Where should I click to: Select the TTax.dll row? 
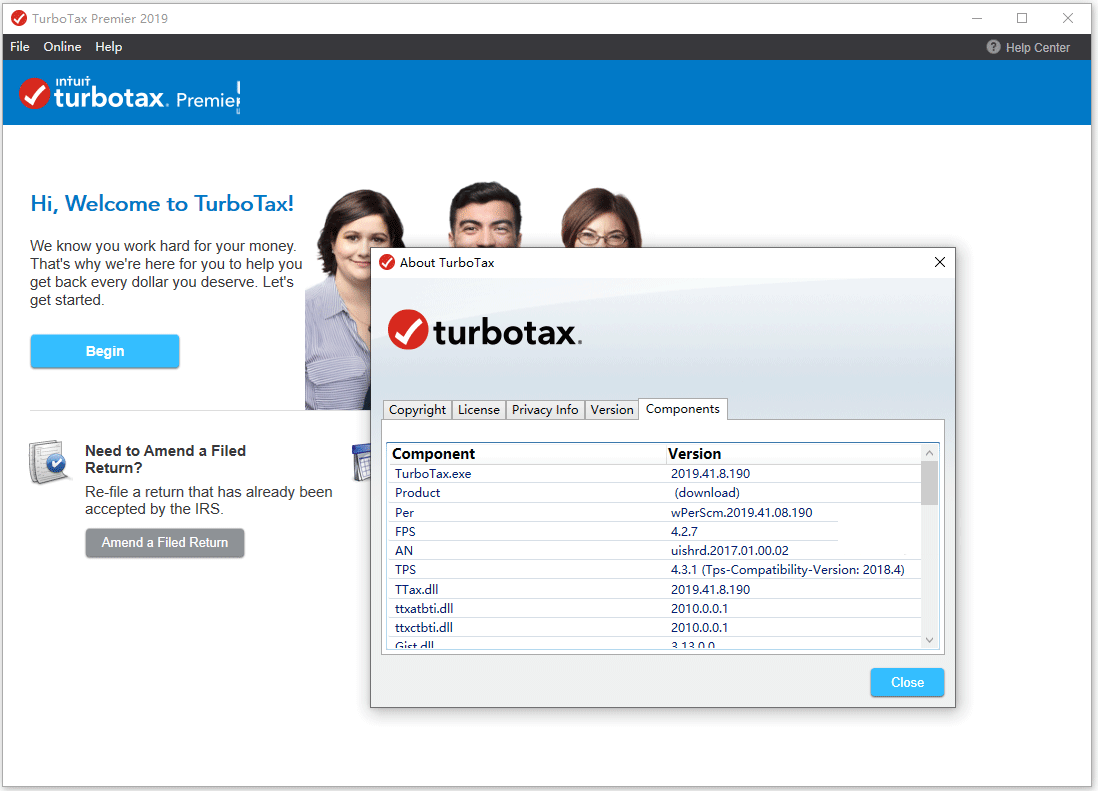[x=655, y=589]
